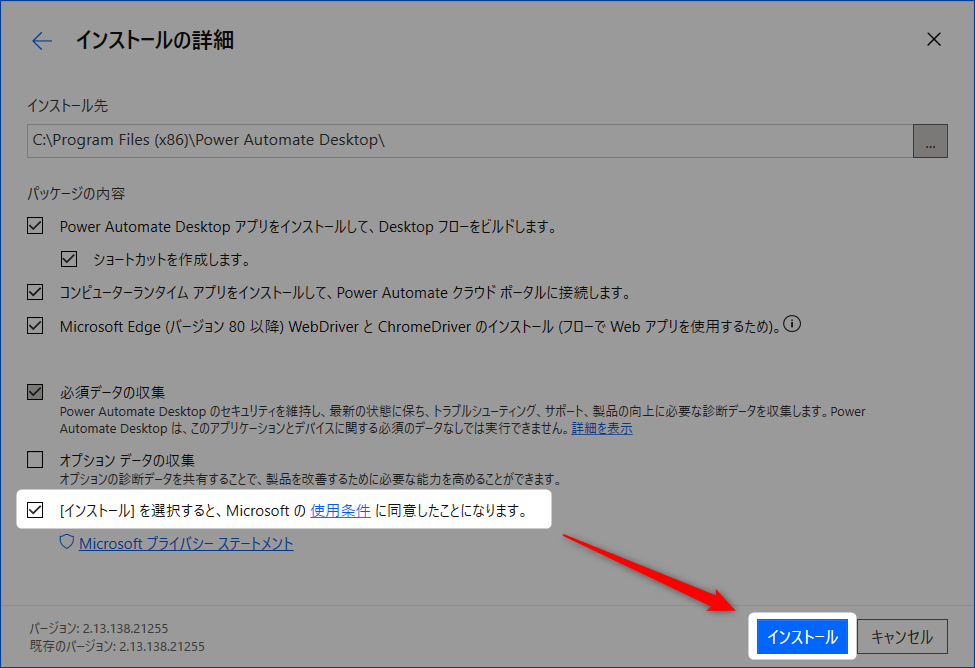Toggle Microsoft Edge WebDriver install checkbox
This screenshot has height=668, width=975.
point(35,325)
